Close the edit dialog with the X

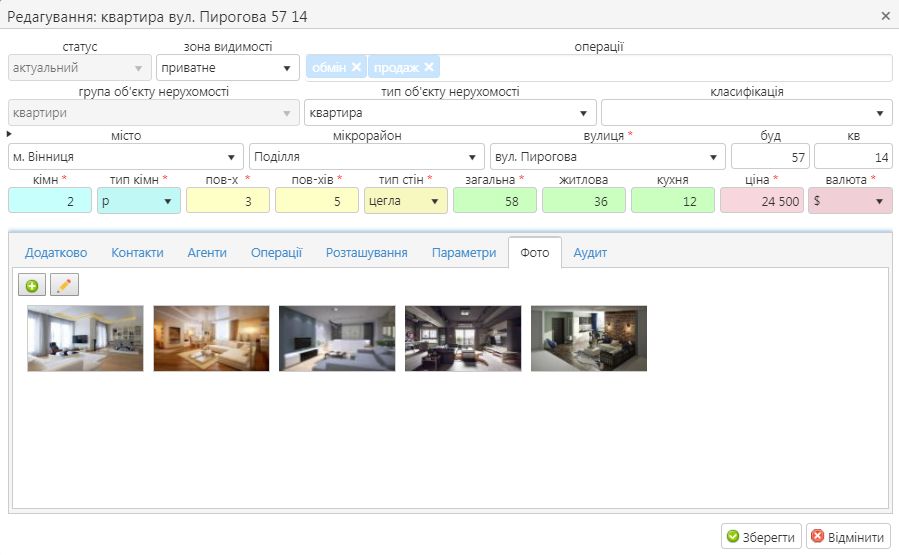point(885,16)
